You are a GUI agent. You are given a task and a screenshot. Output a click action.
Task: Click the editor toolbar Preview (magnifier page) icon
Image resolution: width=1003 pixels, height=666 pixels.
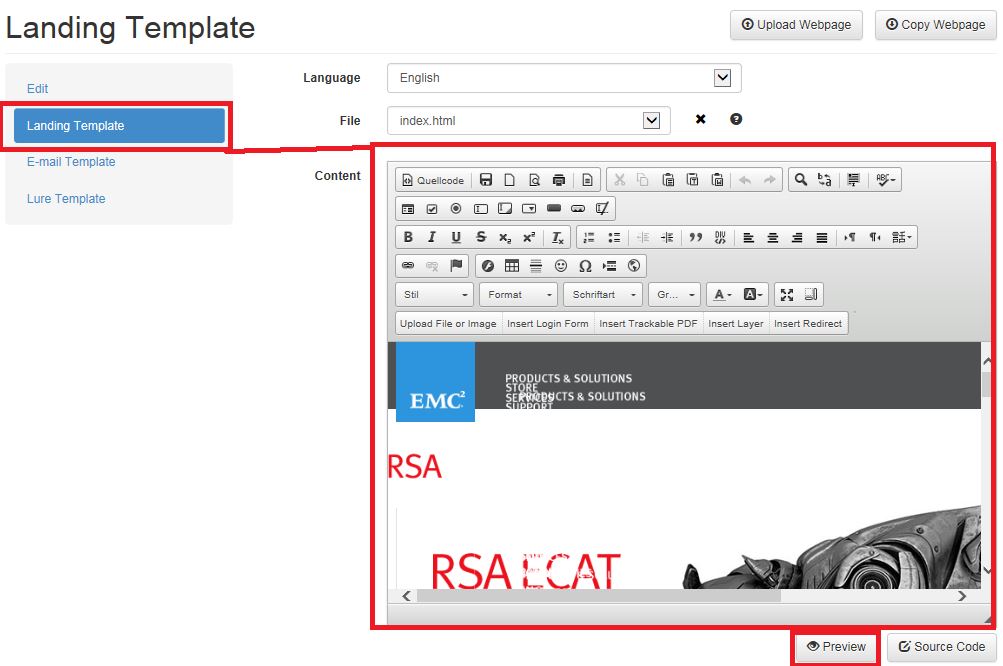coord(534,180)
